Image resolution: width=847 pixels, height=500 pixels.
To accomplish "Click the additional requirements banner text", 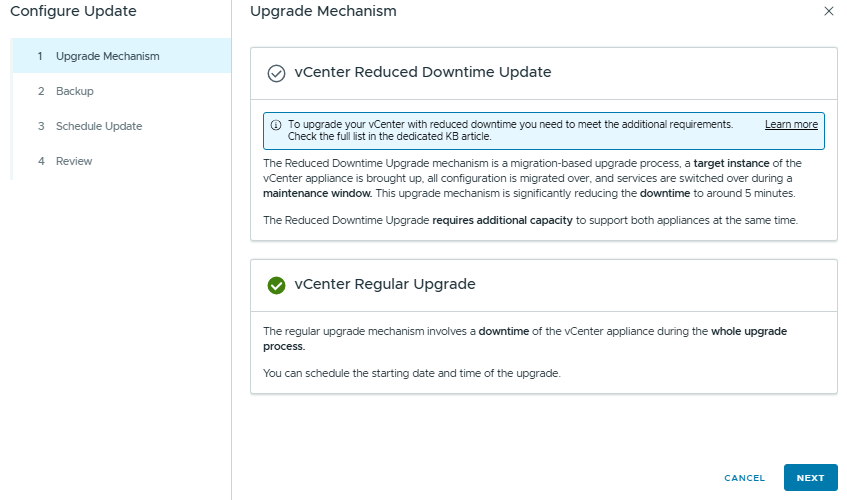I will click(x=510, y=130).
